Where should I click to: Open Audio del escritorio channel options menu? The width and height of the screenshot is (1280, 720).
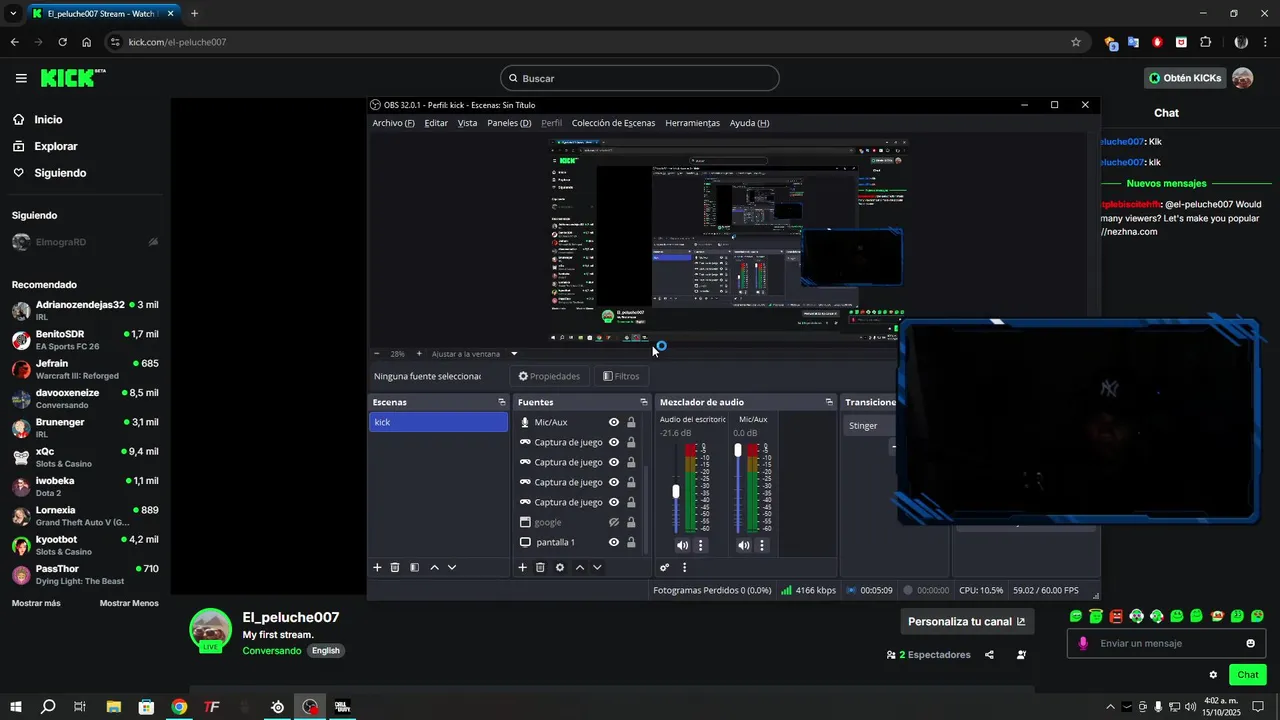coord(700,545)
